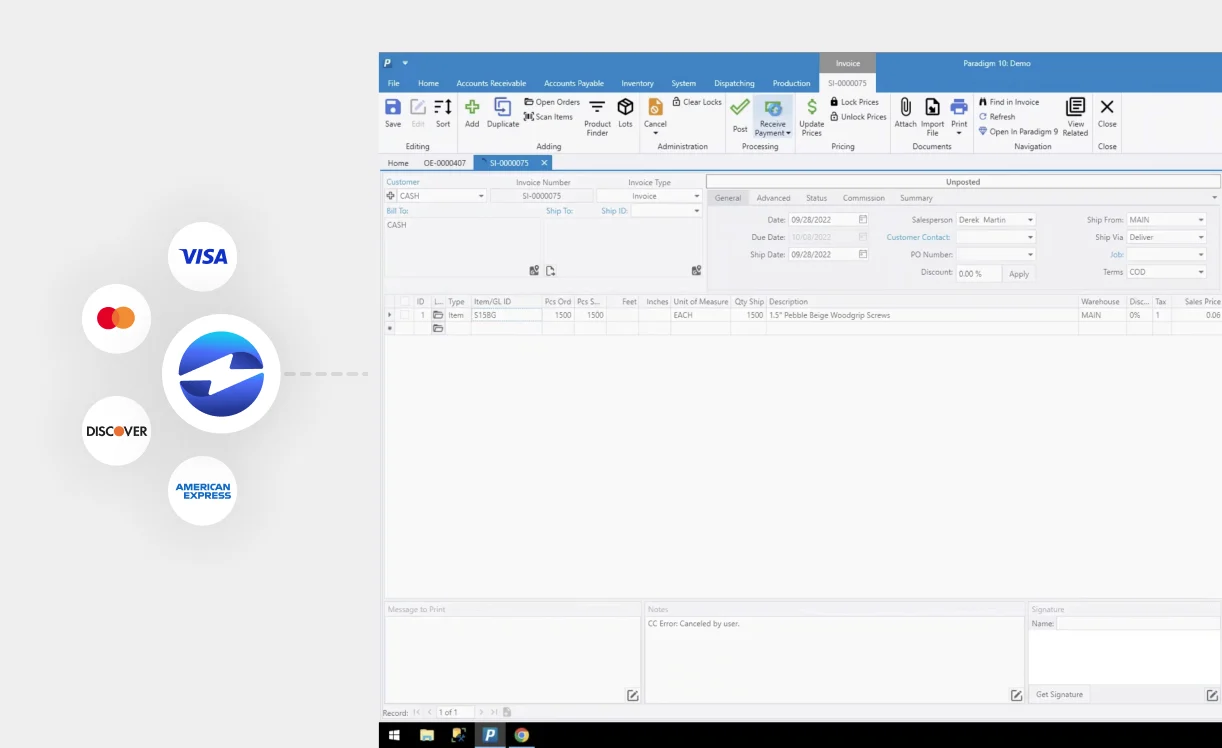Click the edit pencil icon in Notes panel
Screen dimensions: 1222x748
(1017, 695)
